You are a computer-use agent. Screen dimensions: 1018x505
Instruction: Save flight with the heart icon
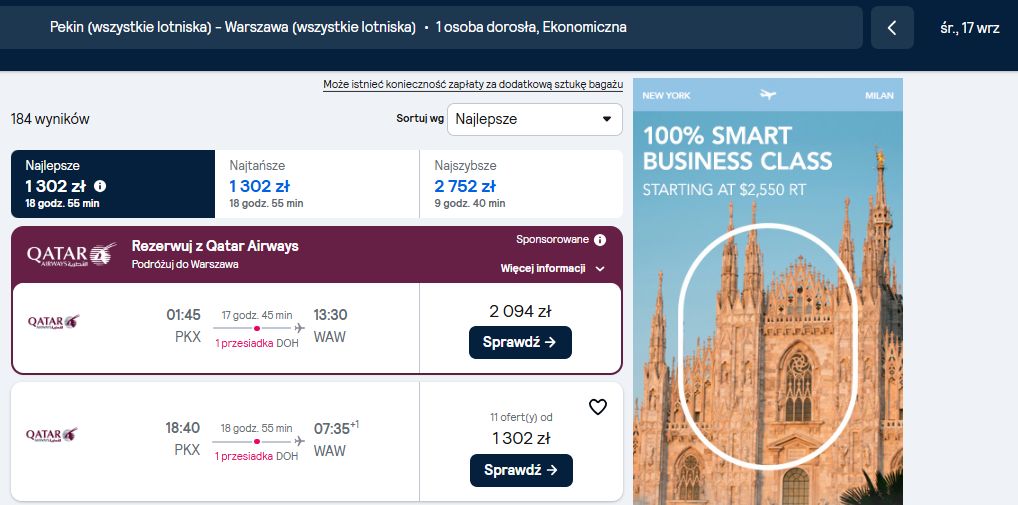pyautogui.click(x=597, y=407)
